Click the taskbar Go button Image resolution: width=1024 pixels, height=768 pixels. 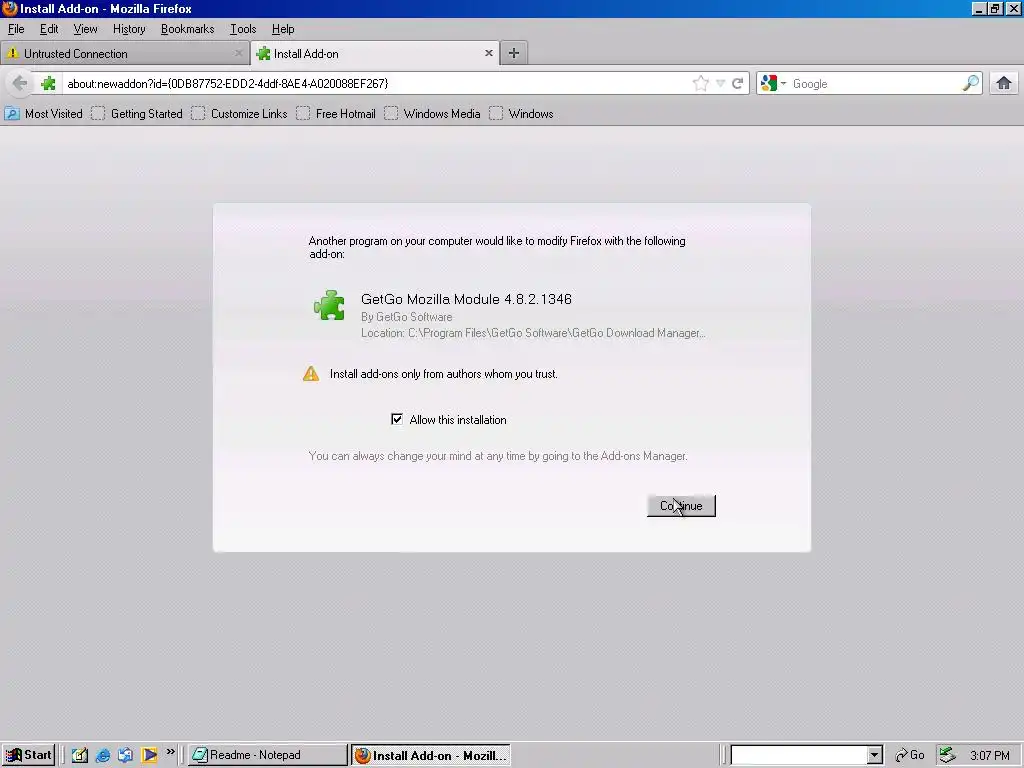(910, 755)
